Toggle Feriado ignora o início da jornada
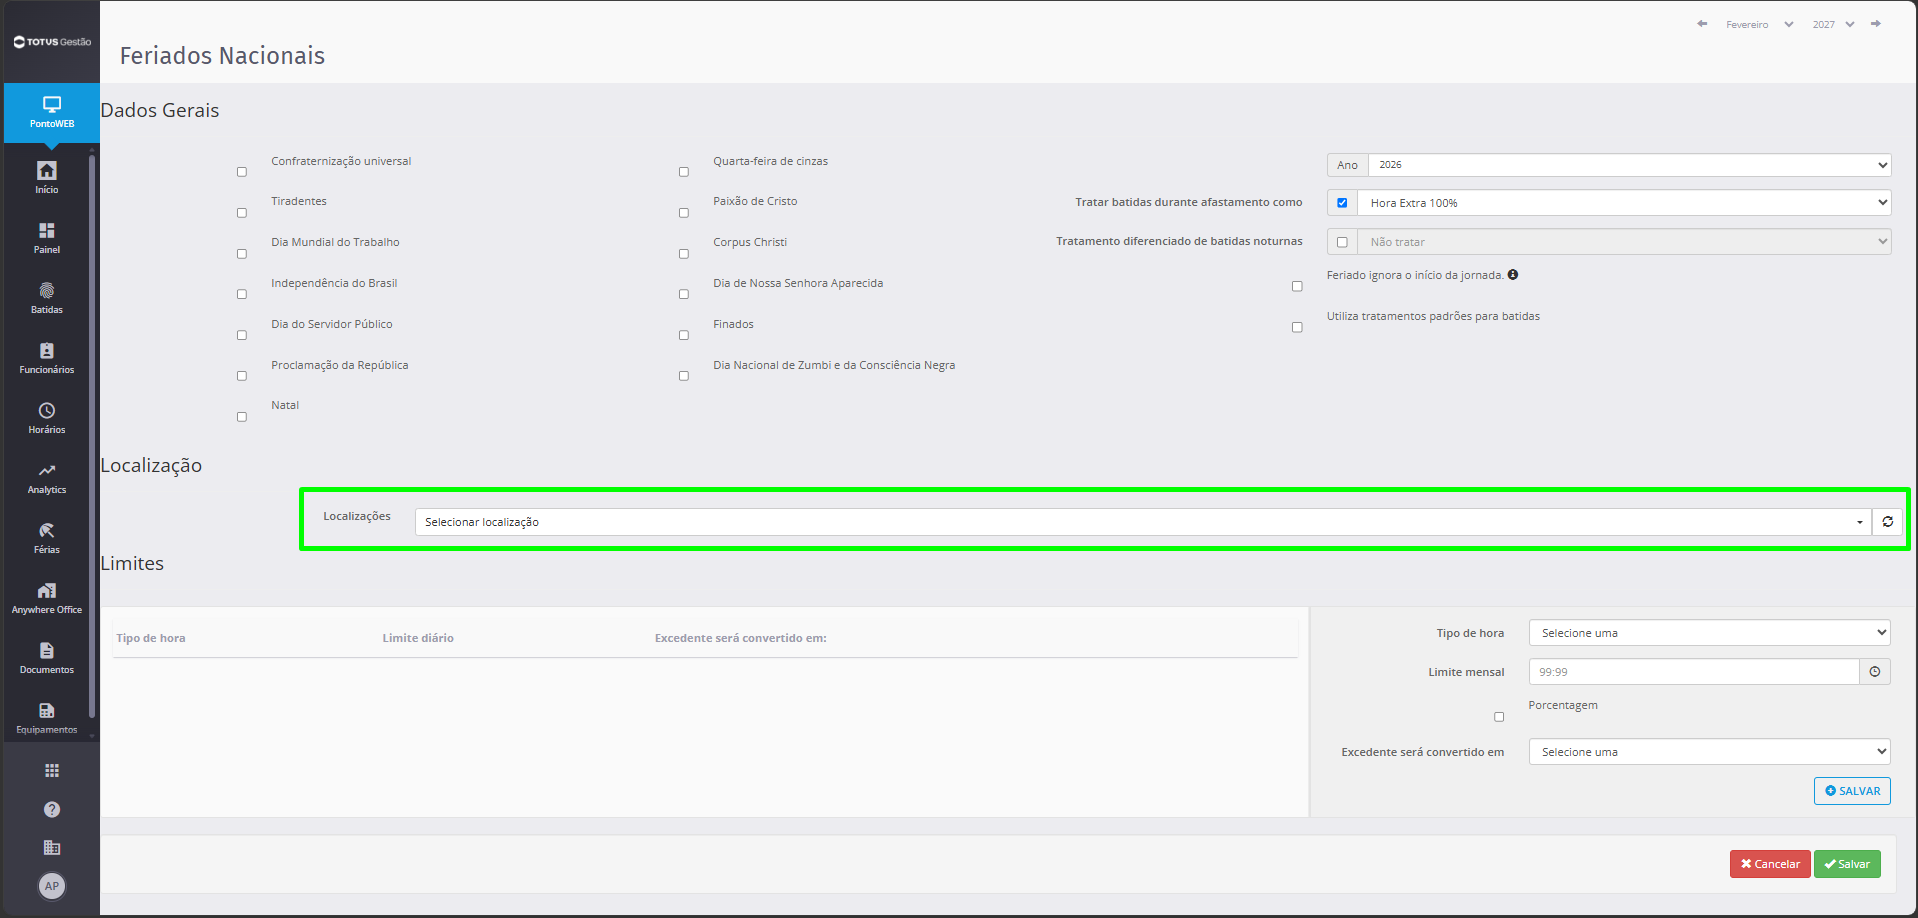The image size is (1918, 918). [1297, 286]
